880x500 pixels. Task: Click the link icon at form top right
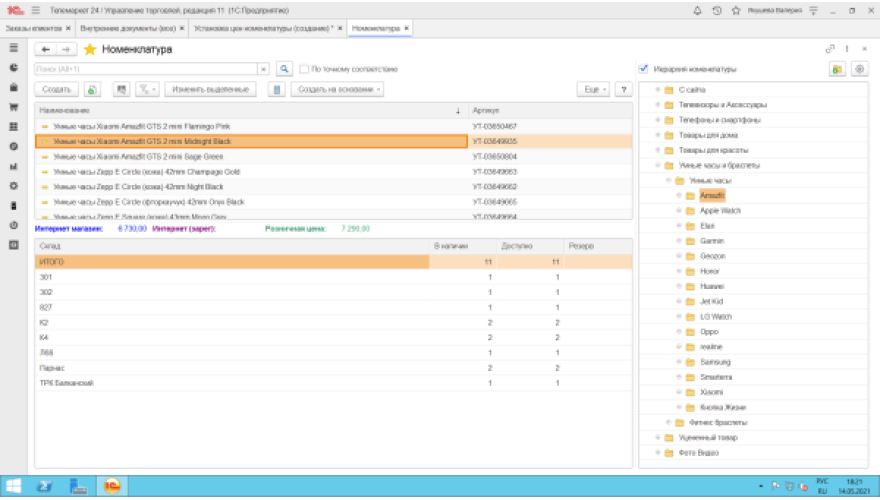(x=830, y=49)
